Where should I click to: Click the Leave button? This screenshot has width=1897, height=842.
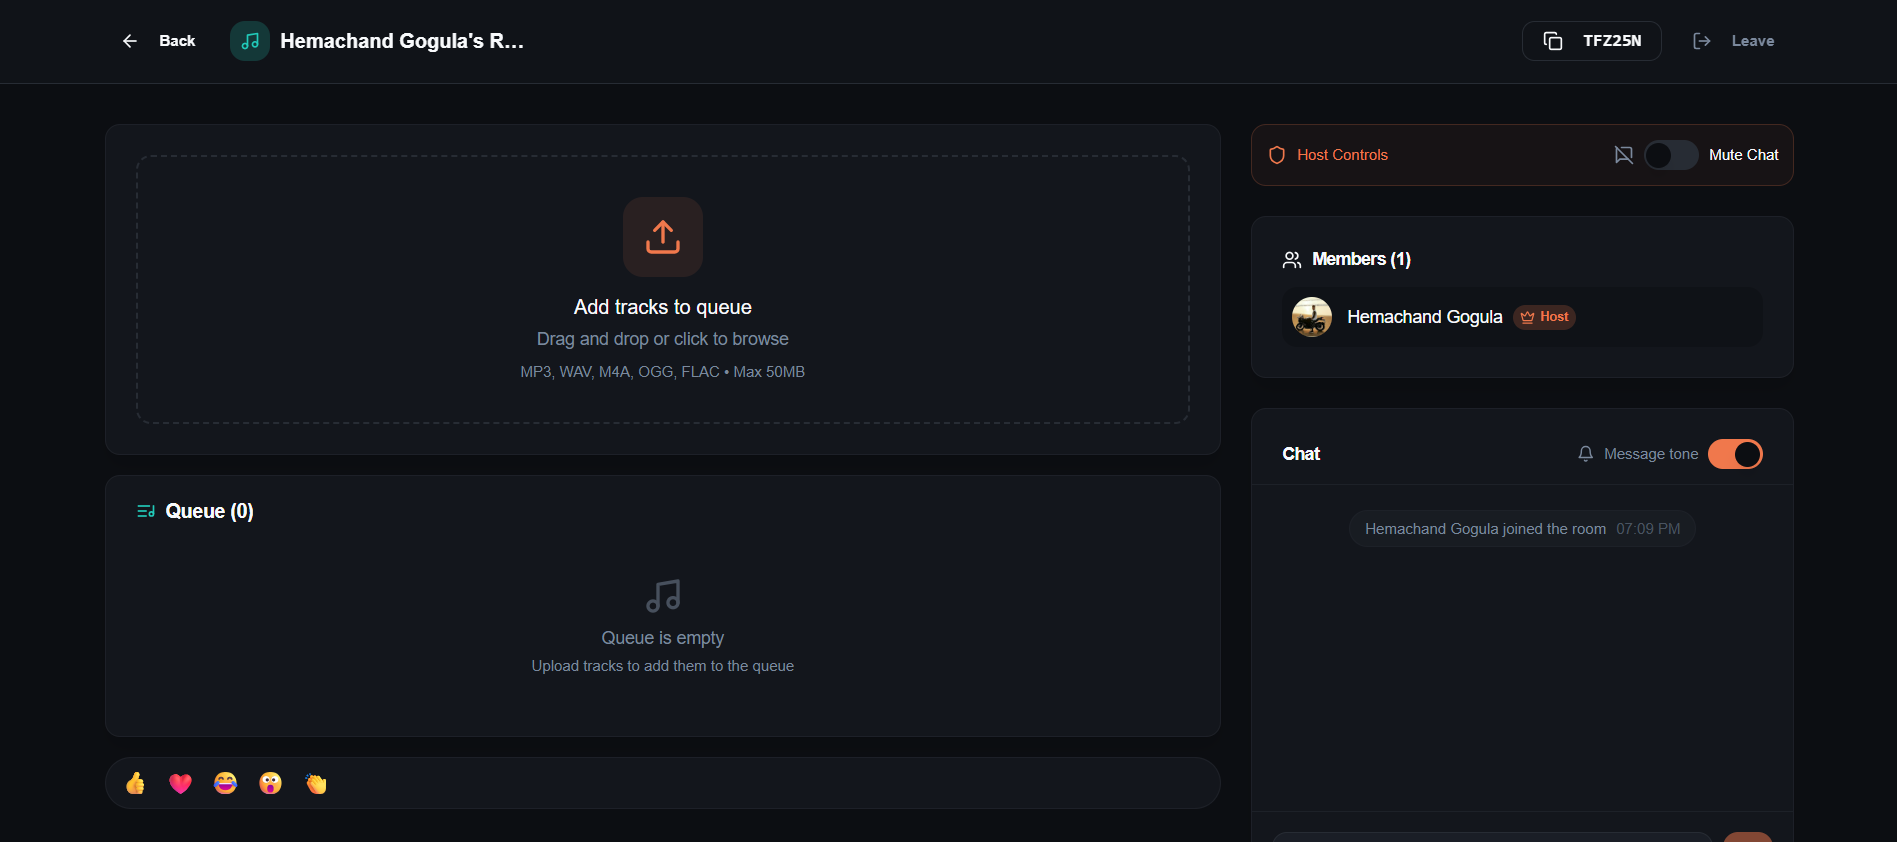tap(1752, 40)
